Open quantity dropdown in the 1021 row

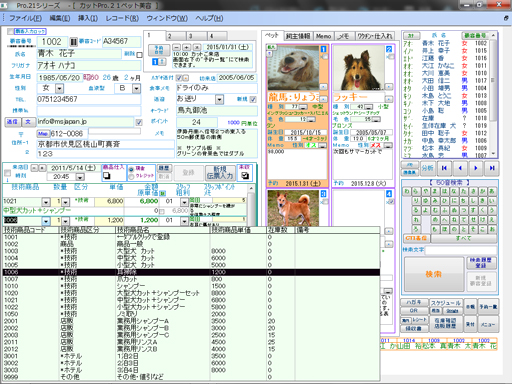(x=65, y=202)
